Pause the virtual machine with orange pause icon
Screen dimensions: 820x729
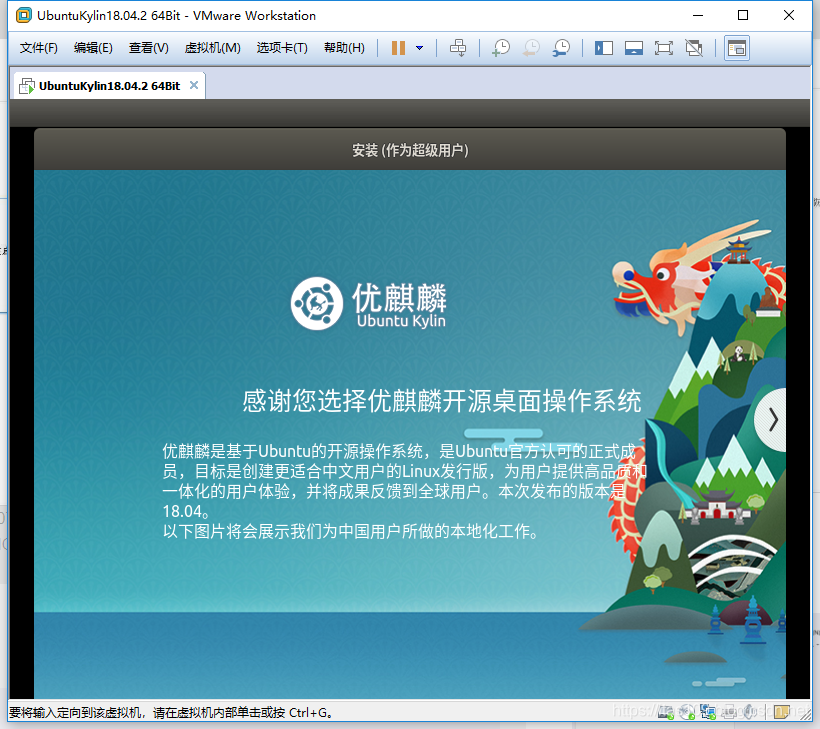point(398,48)
